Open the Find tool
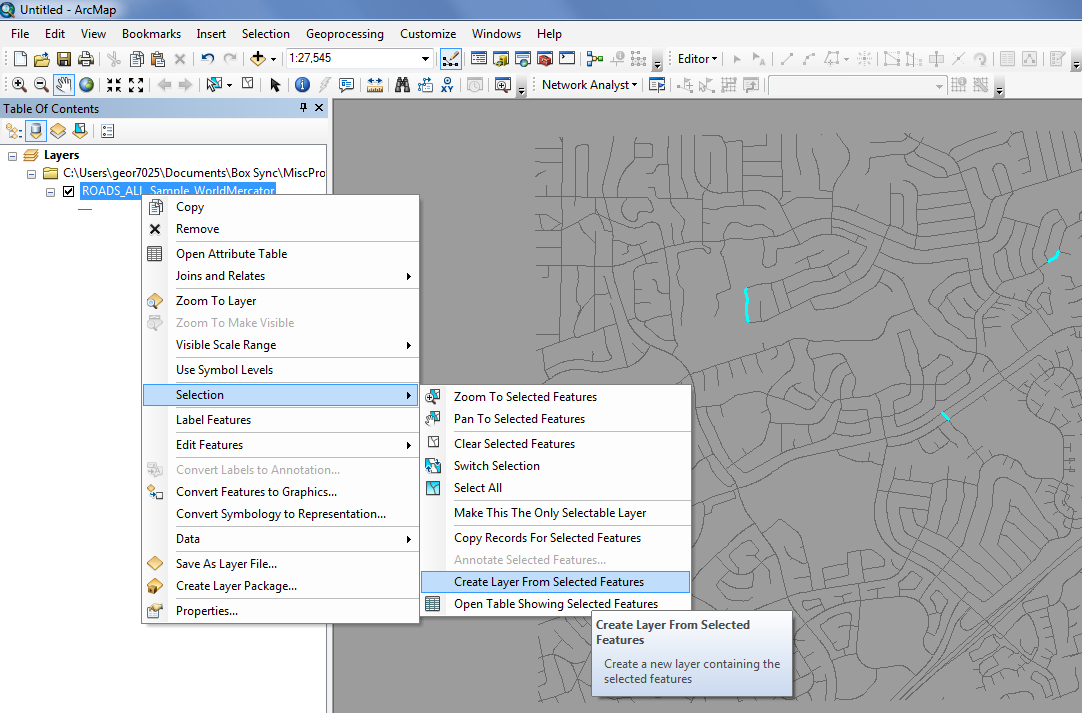This screenshot has width=1082, height=713. 402,84
